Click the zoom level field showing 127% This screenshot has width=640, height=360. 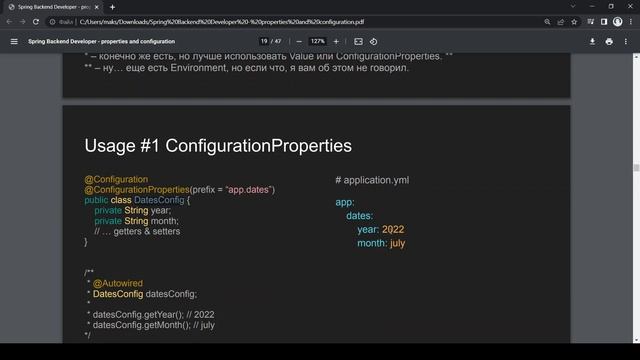pos(318,42)
